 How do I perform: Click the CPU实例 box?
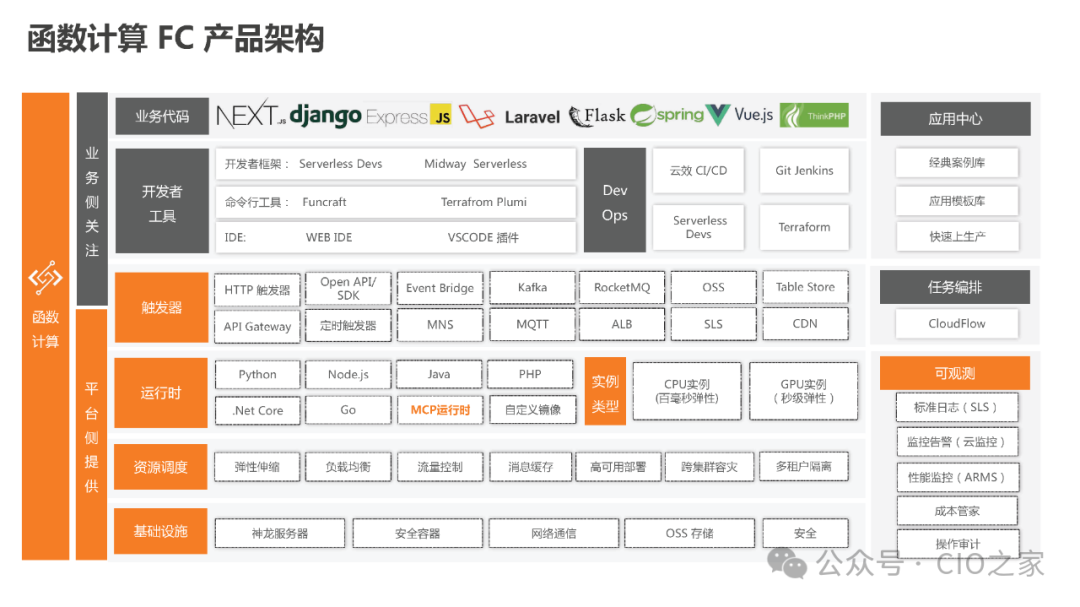coord(687,391)
